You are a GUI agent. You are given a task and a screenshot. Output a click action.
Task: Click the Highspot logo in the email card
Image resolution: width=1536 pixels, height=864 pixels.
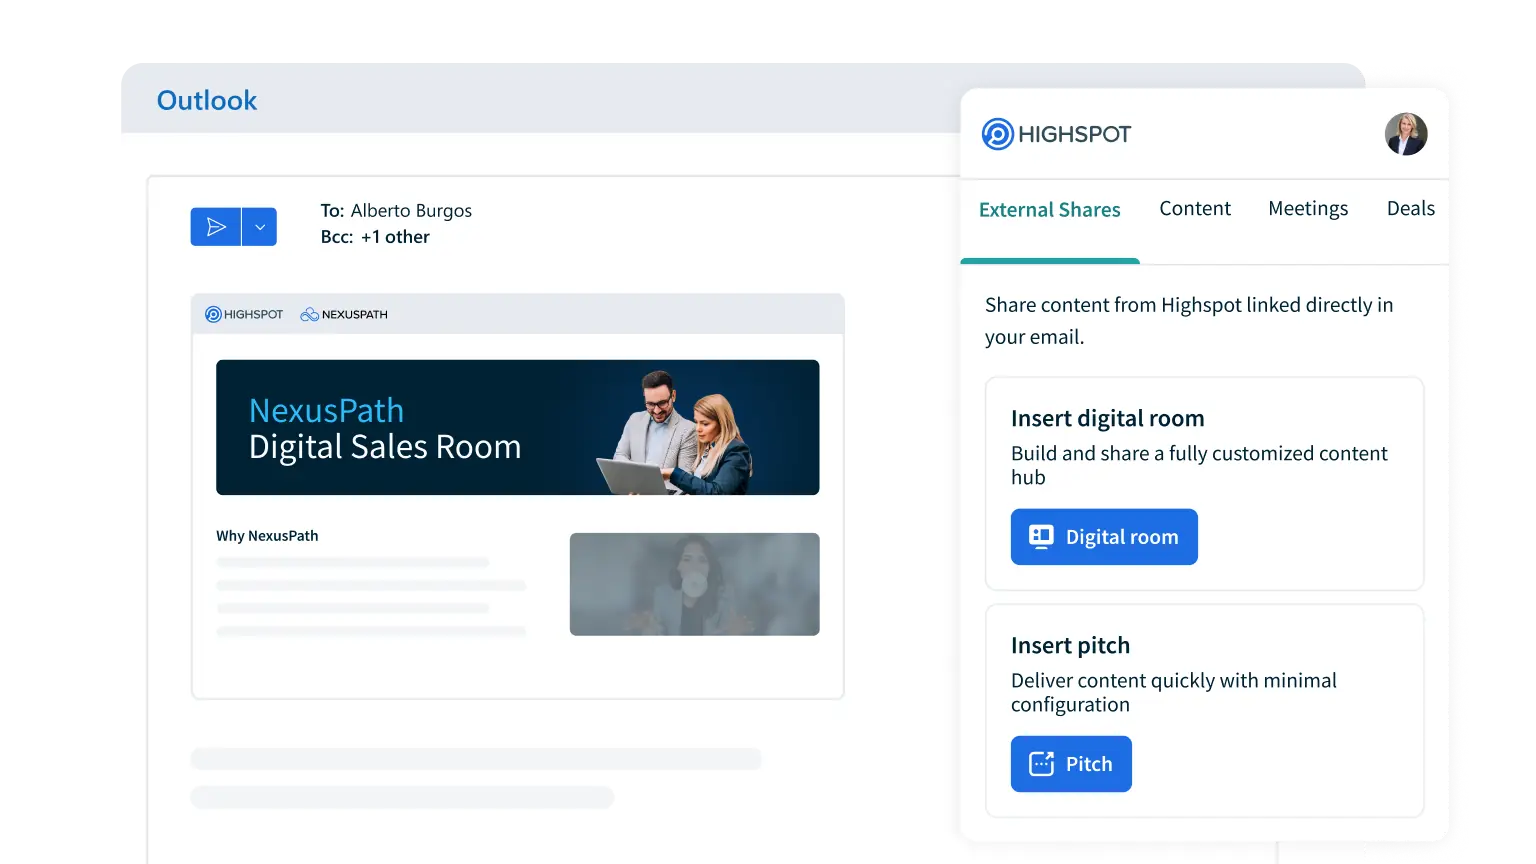(x=244, y=314)
